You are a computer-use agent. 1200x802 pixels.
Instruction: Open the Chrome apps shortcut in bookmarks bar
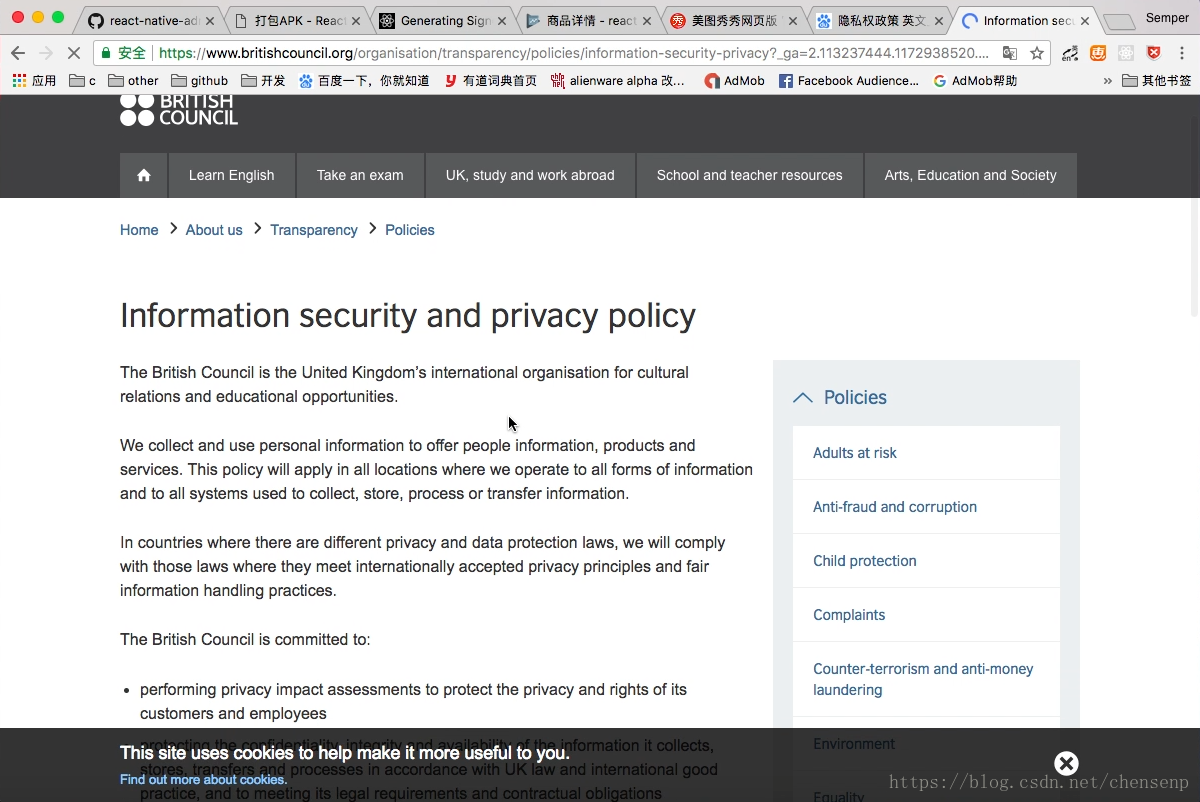coord(34,81)
